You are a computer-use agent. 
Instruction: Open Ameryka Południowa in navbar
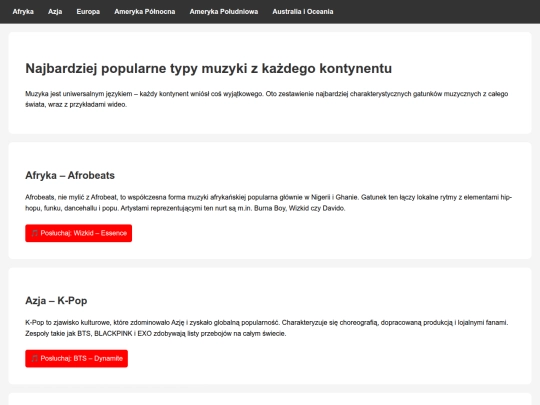pyautogui.click(x=224, y=12)
